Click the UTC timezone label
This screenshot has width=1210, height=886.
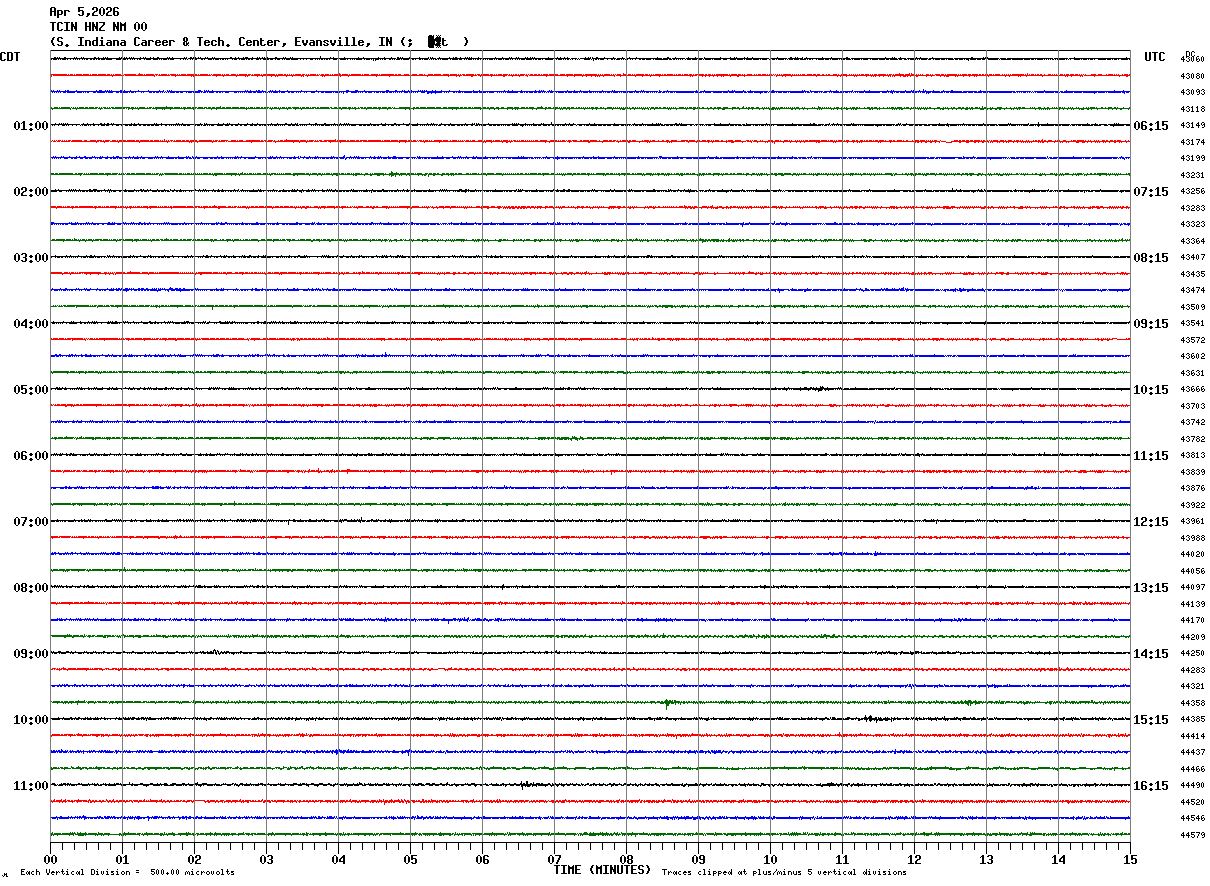[1155, 57]
